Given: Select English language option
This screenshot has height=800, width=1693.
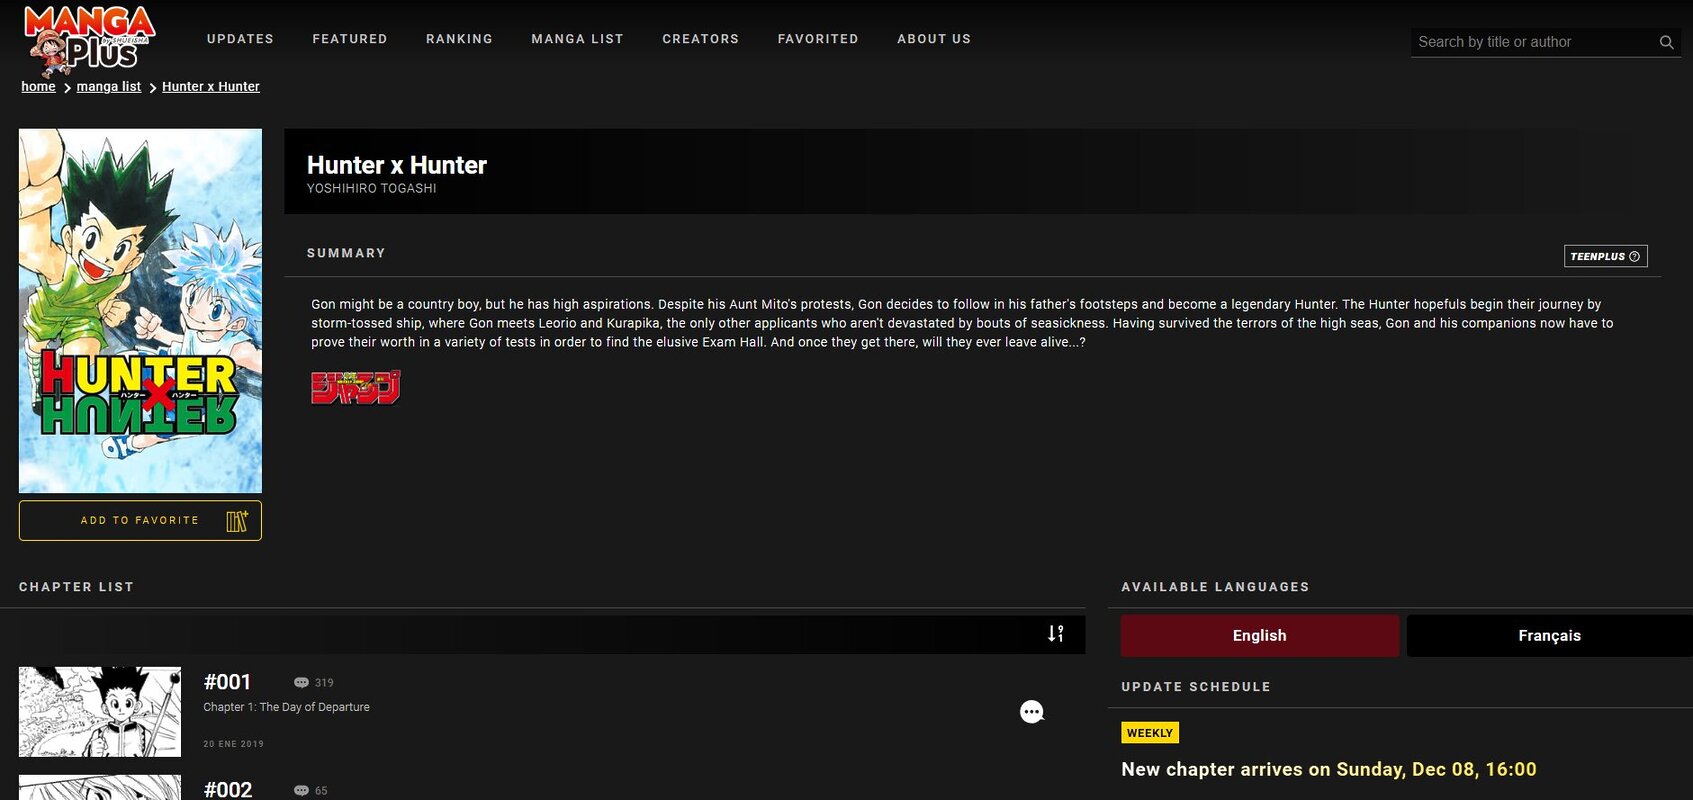Looking at the screenshot, I should (1259, 636).
